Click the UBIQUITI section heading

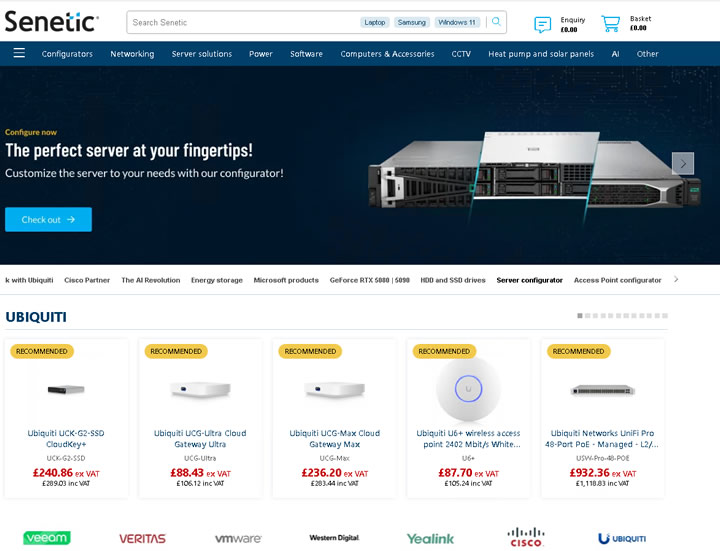click(36, 317)
